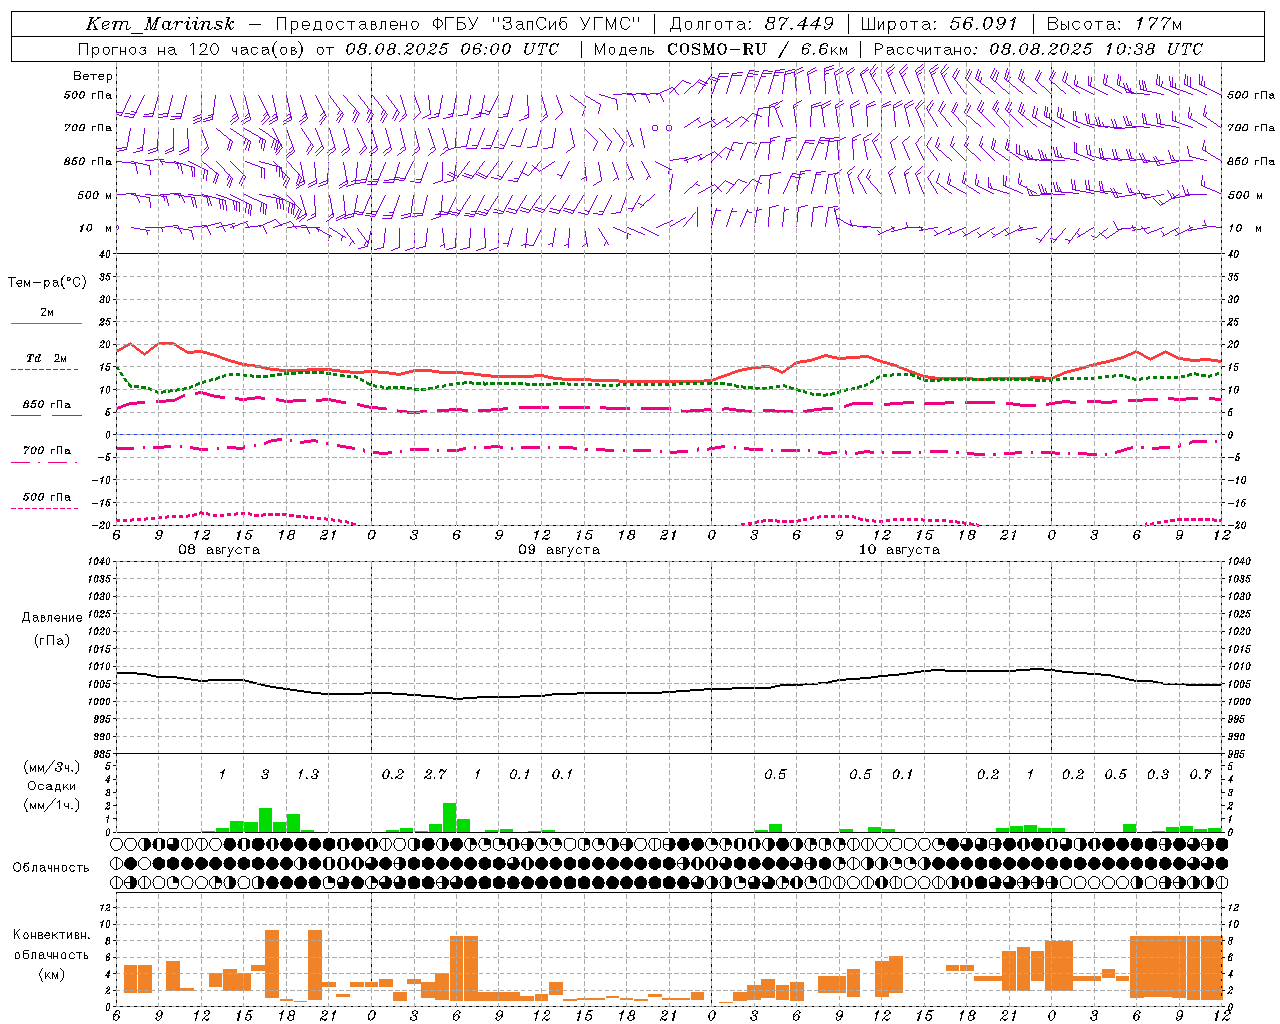Click the '2м' temperature legend entry
Image resolution: width=1280 pixels, height=1024 pixels.
pos(47,312)
